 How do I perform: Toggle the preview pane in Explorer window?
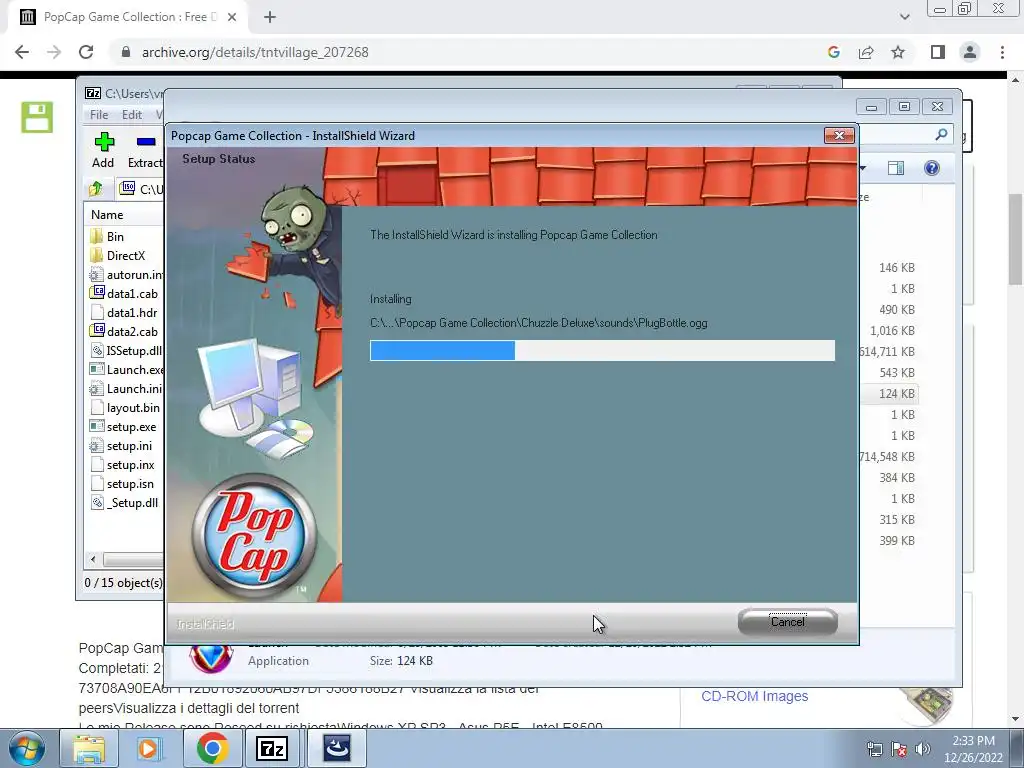pos(896,168)
